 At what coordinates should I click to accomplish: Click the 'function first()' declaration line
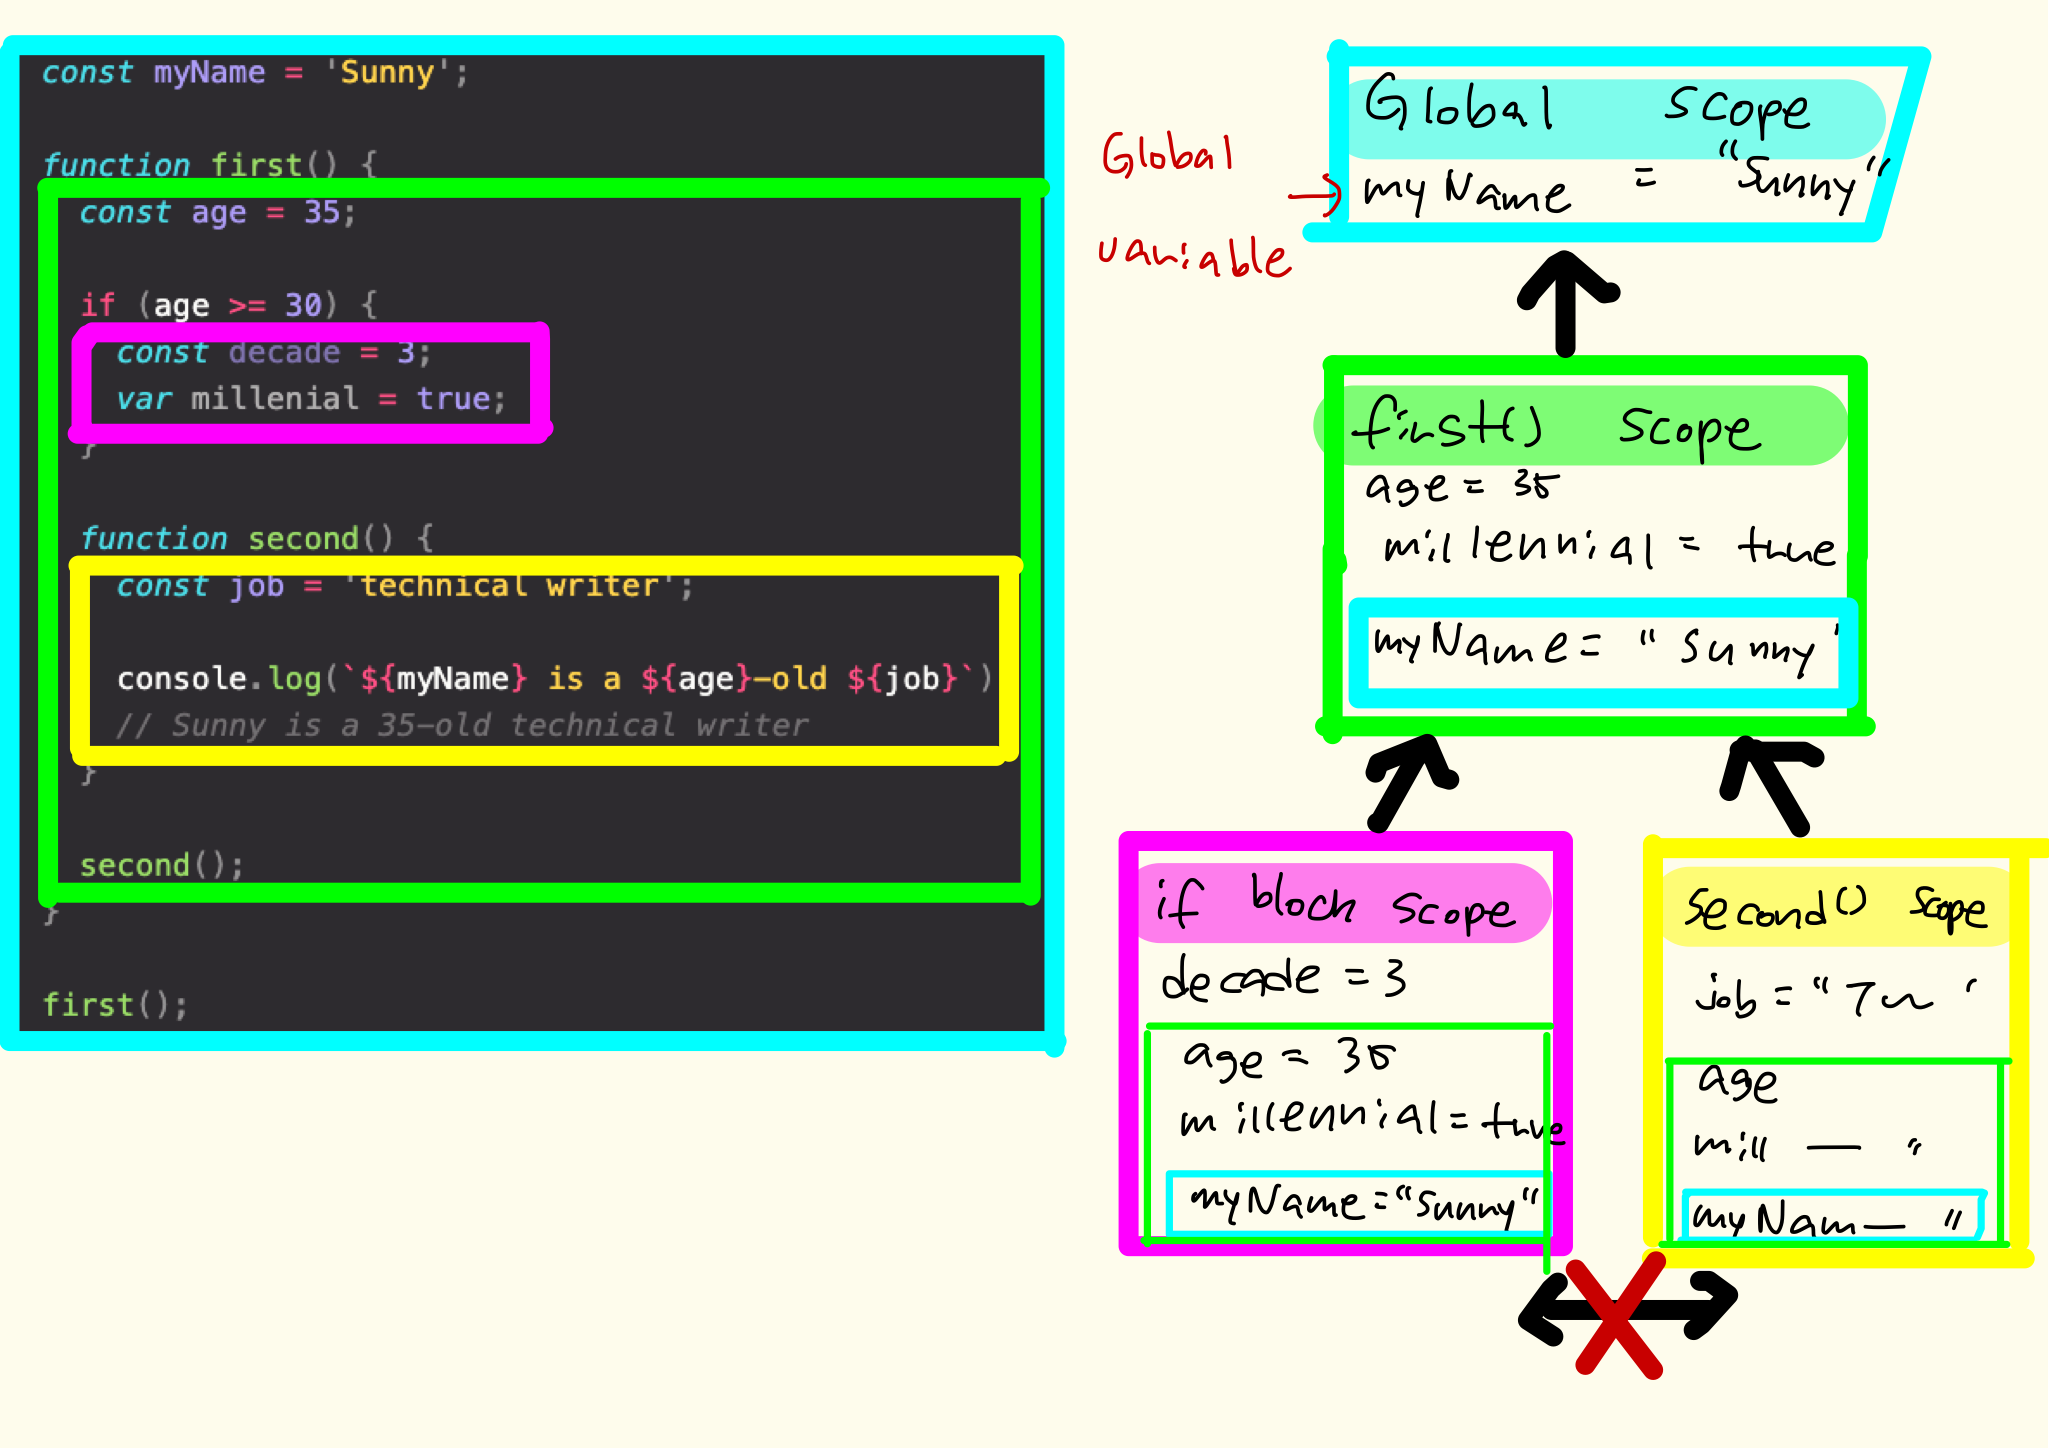tap(208, 164)
